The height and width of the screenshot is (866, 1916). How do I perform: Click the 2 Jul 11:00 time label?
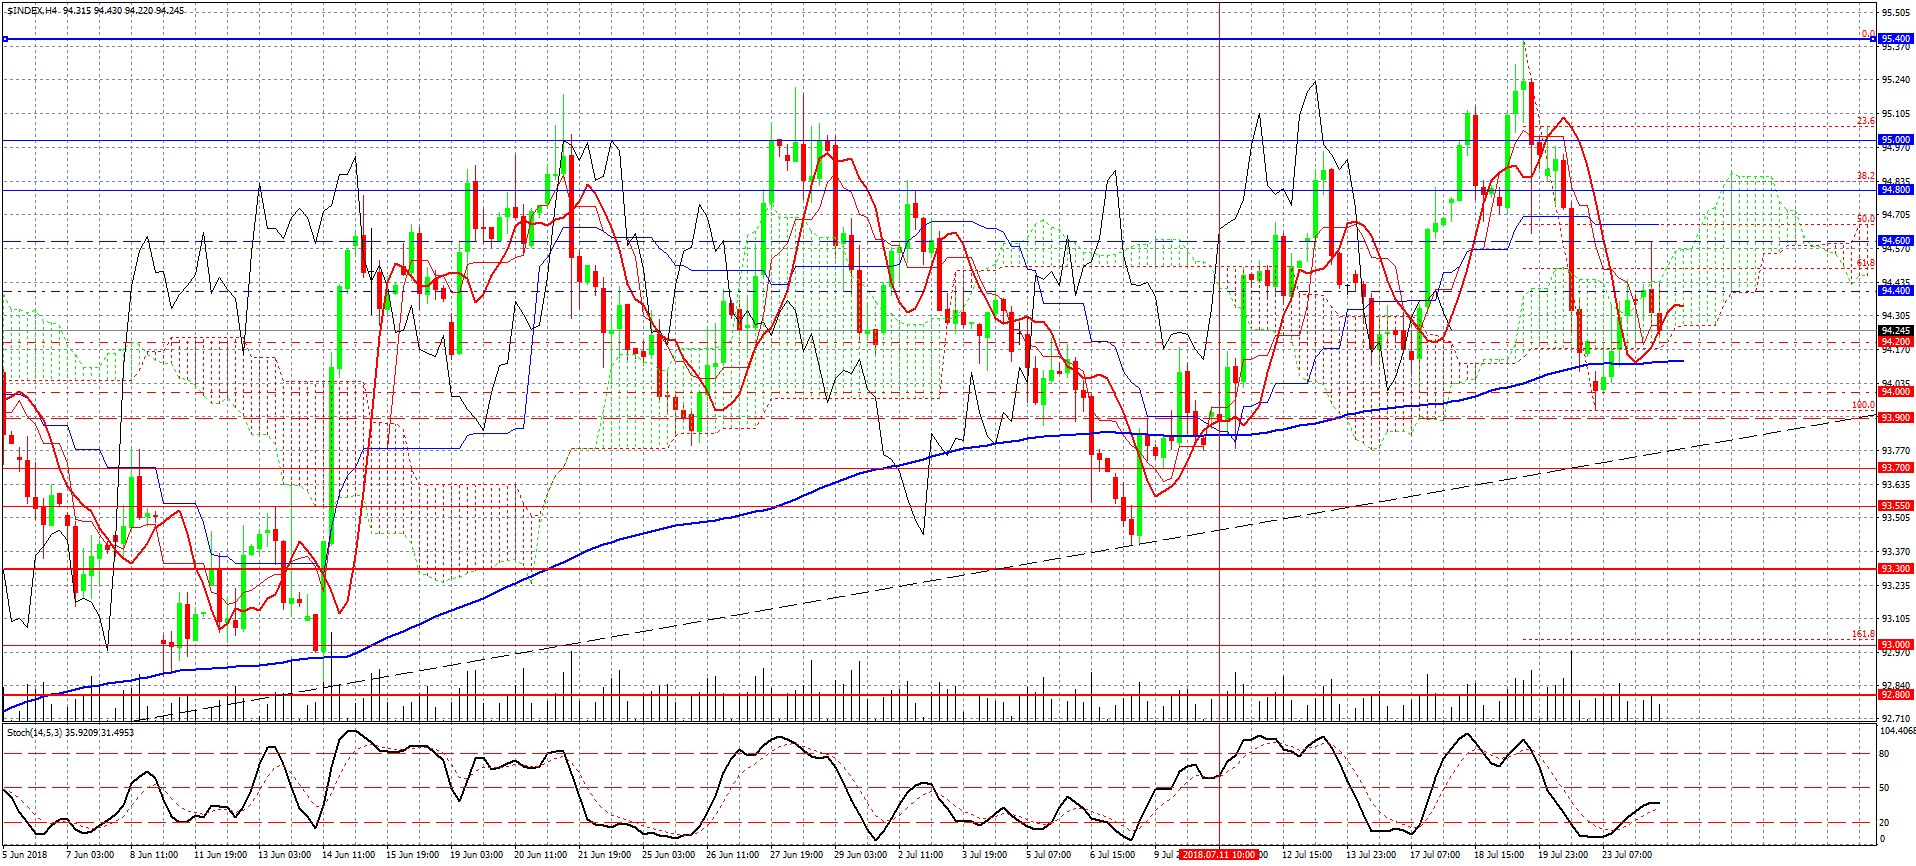pos(920,855)
